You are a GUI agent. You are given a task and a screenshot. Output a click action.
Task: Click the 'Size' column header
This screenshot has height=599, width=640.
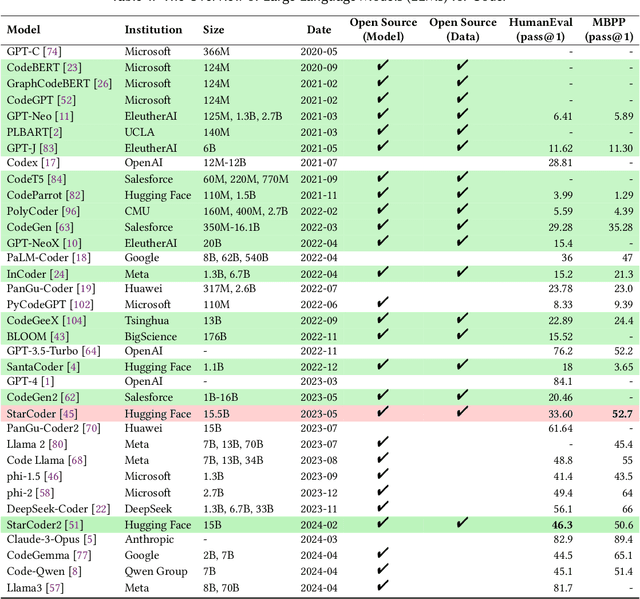tap(213, 29)
